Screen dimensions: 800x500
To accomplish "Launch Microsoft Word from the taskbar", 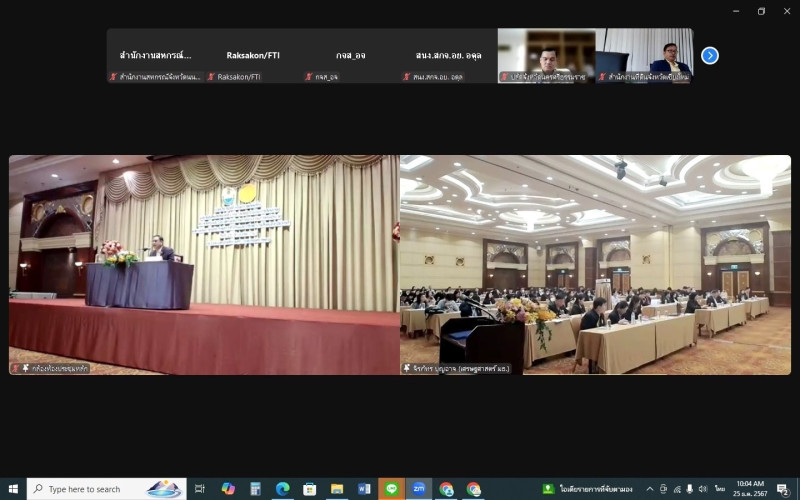I will [364, 489].
